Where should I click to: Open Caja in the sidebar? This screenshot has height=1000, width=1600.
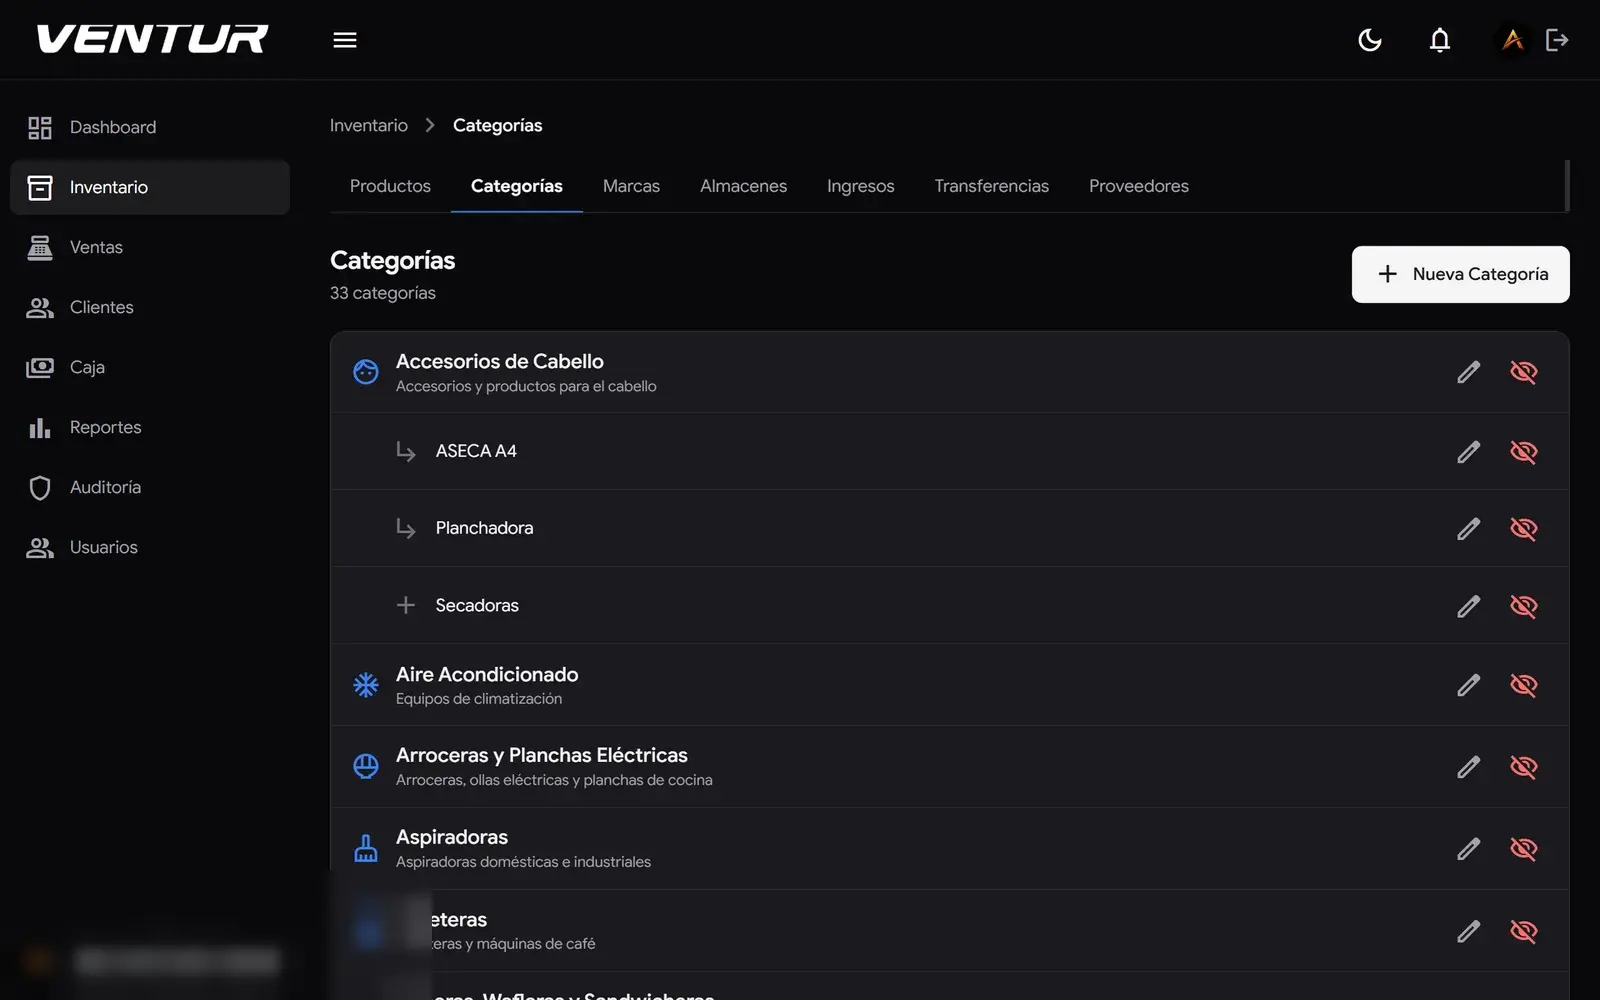[150, 367]
